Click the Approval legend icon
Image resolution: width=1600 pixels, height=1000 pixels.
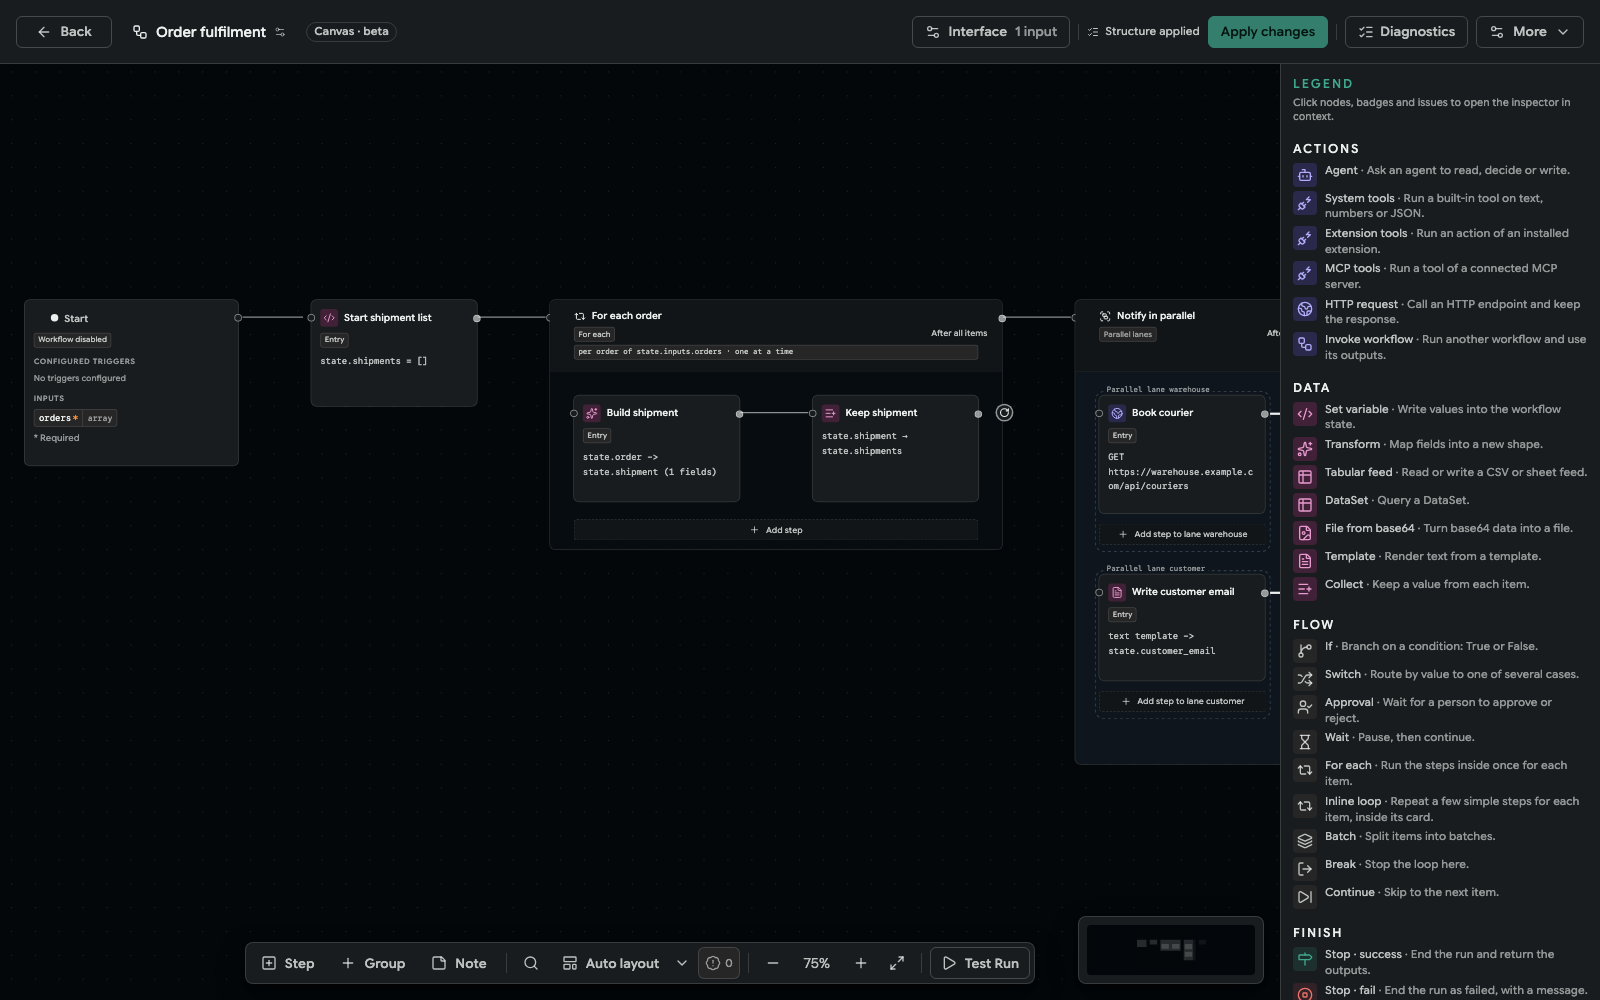pos(1305,707)
